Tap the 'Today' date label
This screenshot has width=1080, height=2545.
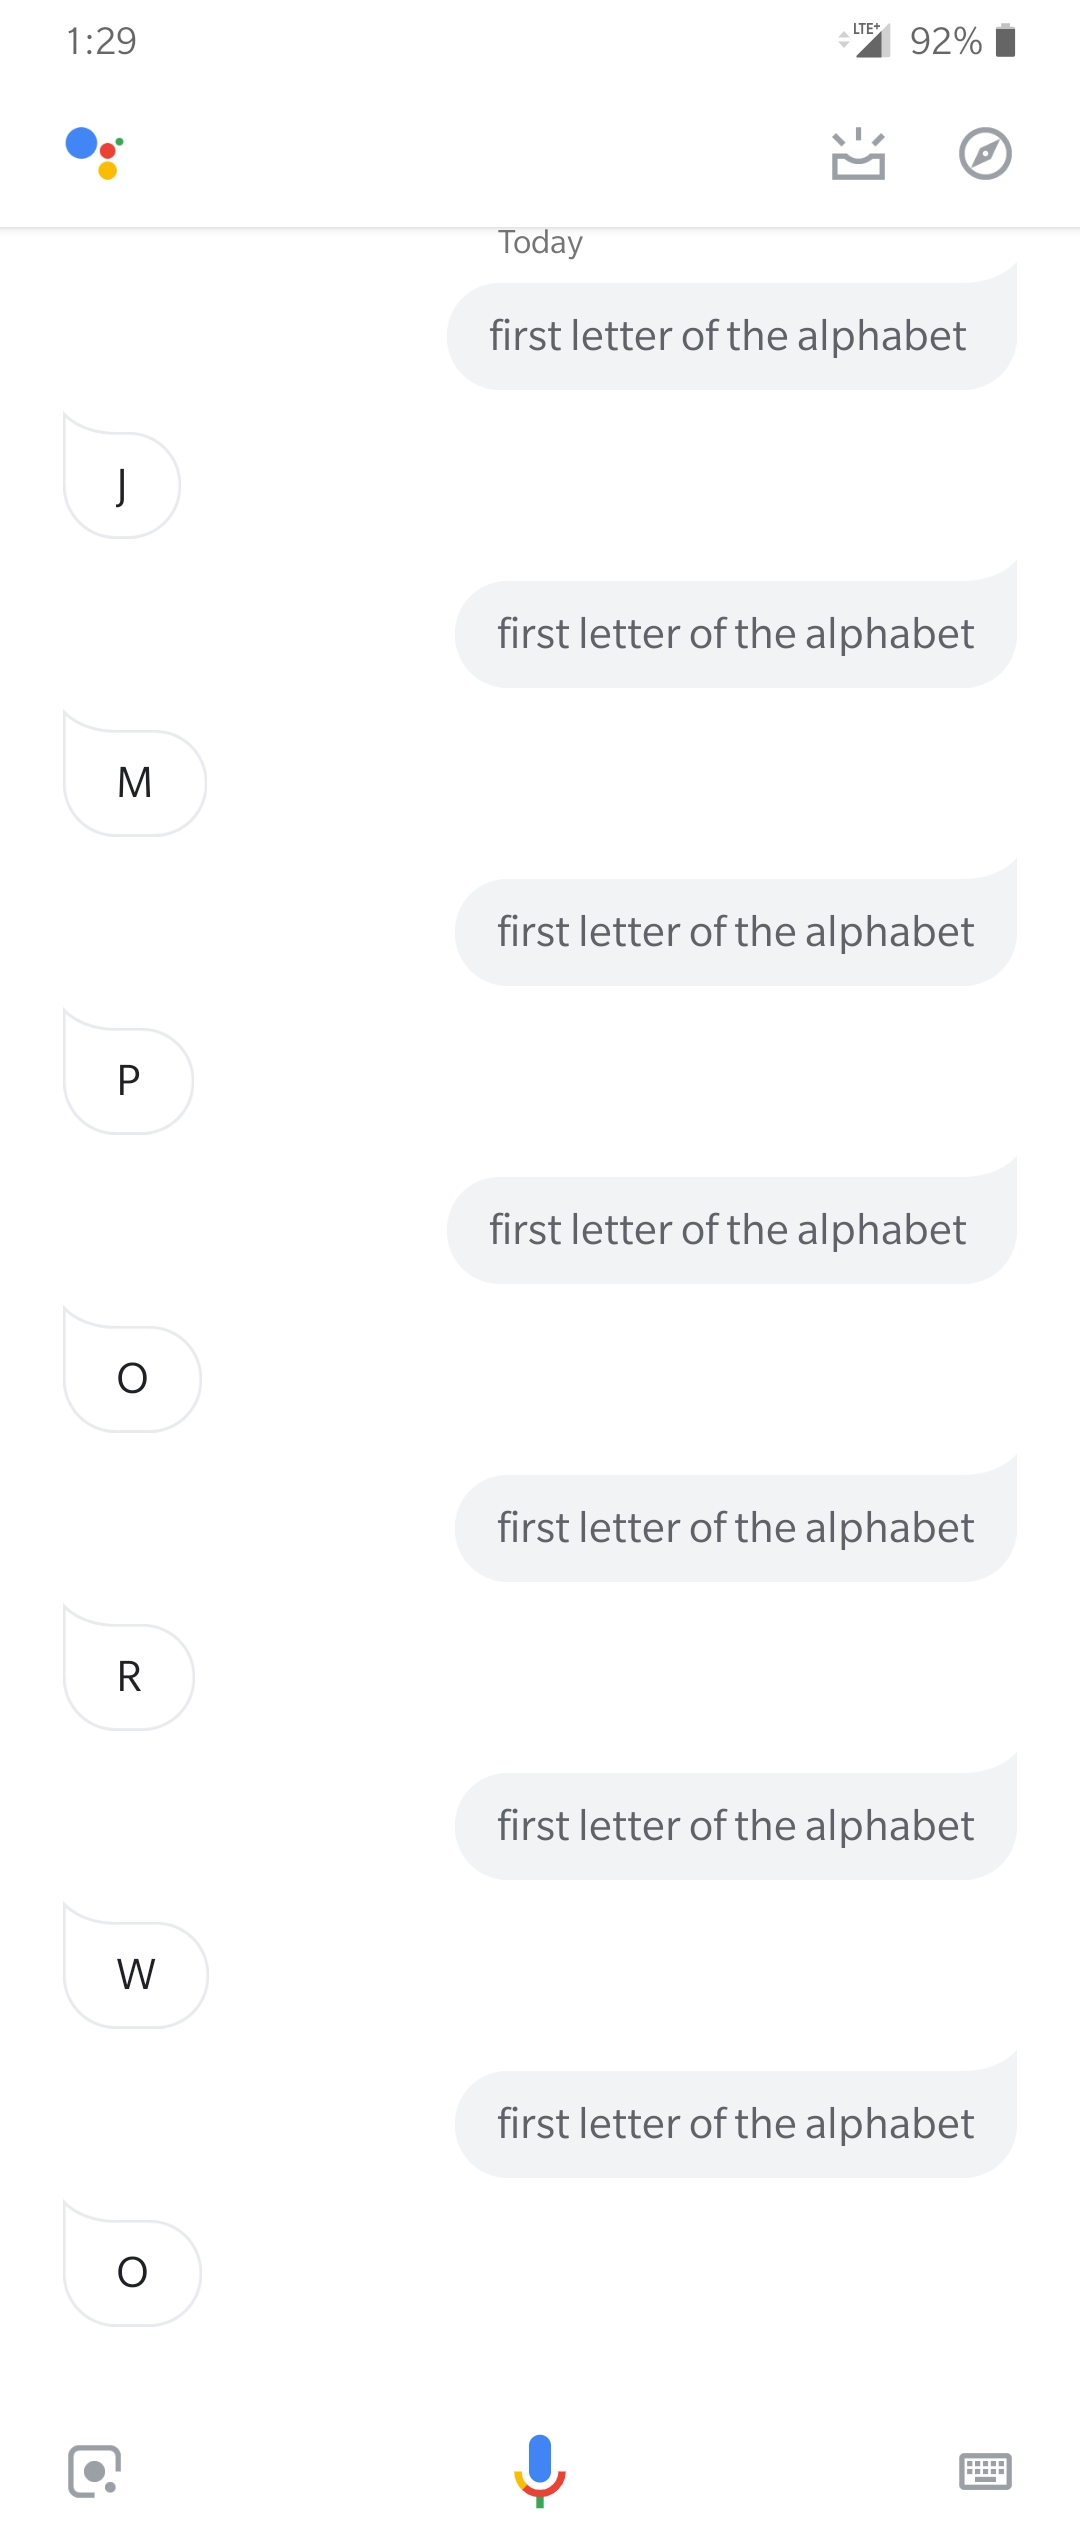point(540,243)
